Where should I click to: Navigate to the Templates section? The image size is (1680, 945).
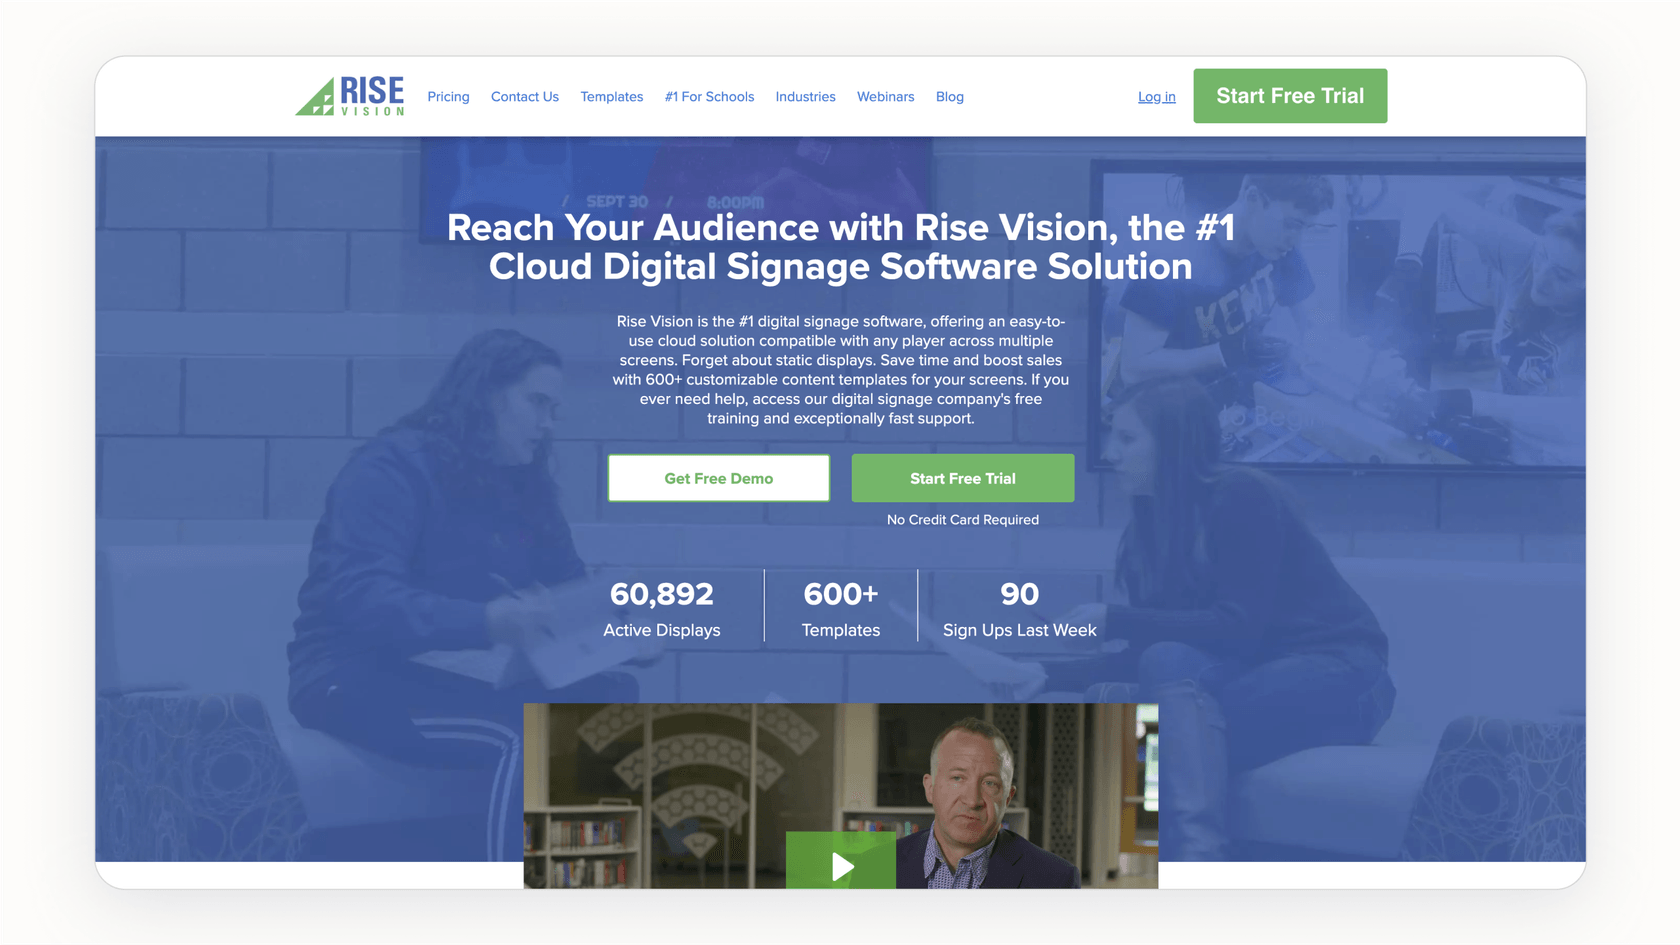(x=611, y=96)
